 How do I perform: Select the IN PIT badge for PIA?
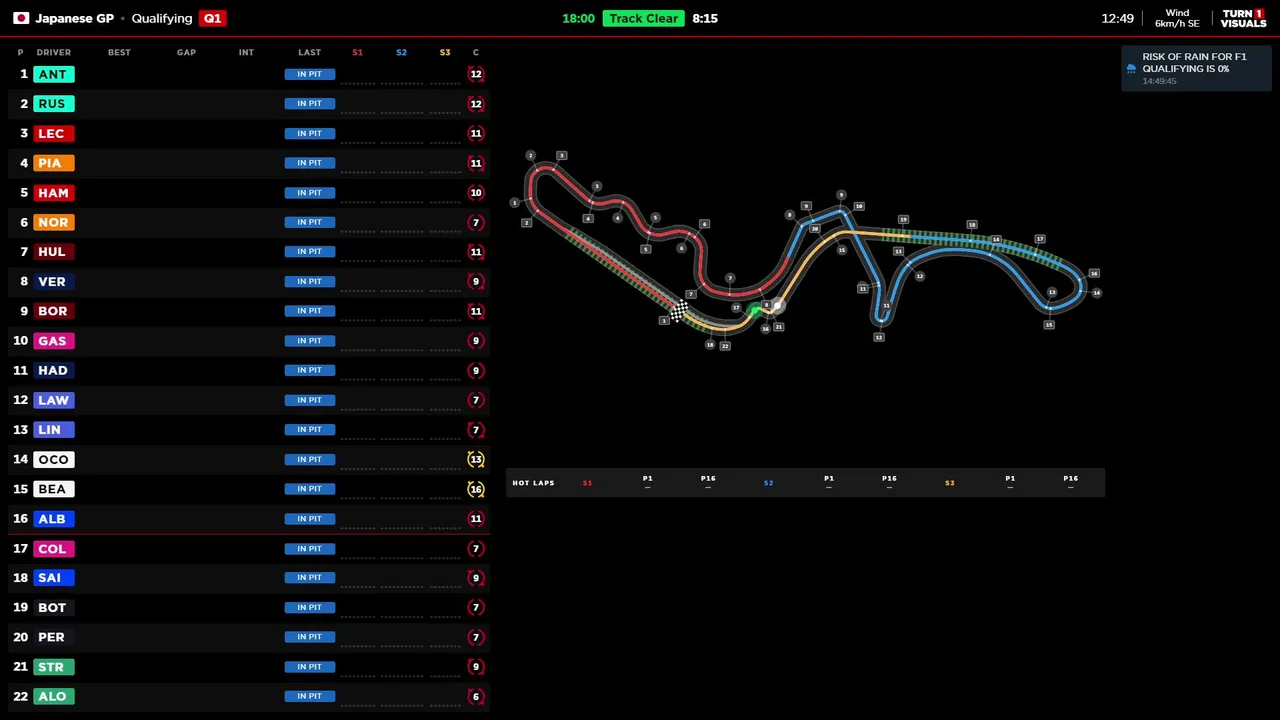coord(310,163)
